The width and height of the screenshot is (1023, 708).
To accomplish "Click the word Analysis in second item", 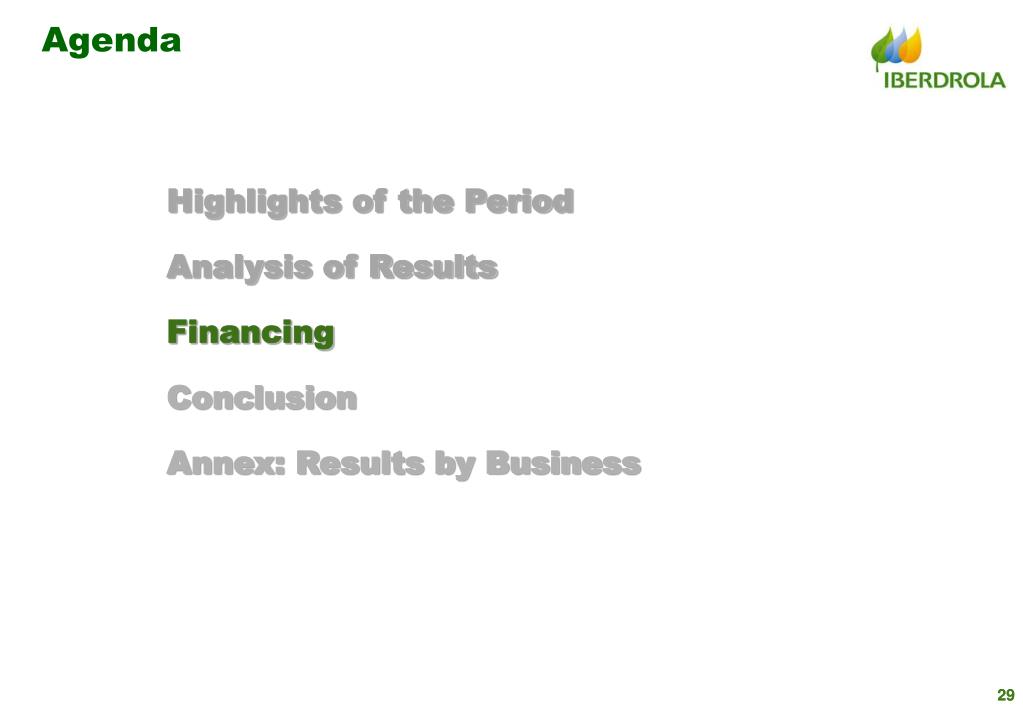I will tap(240, 268).
